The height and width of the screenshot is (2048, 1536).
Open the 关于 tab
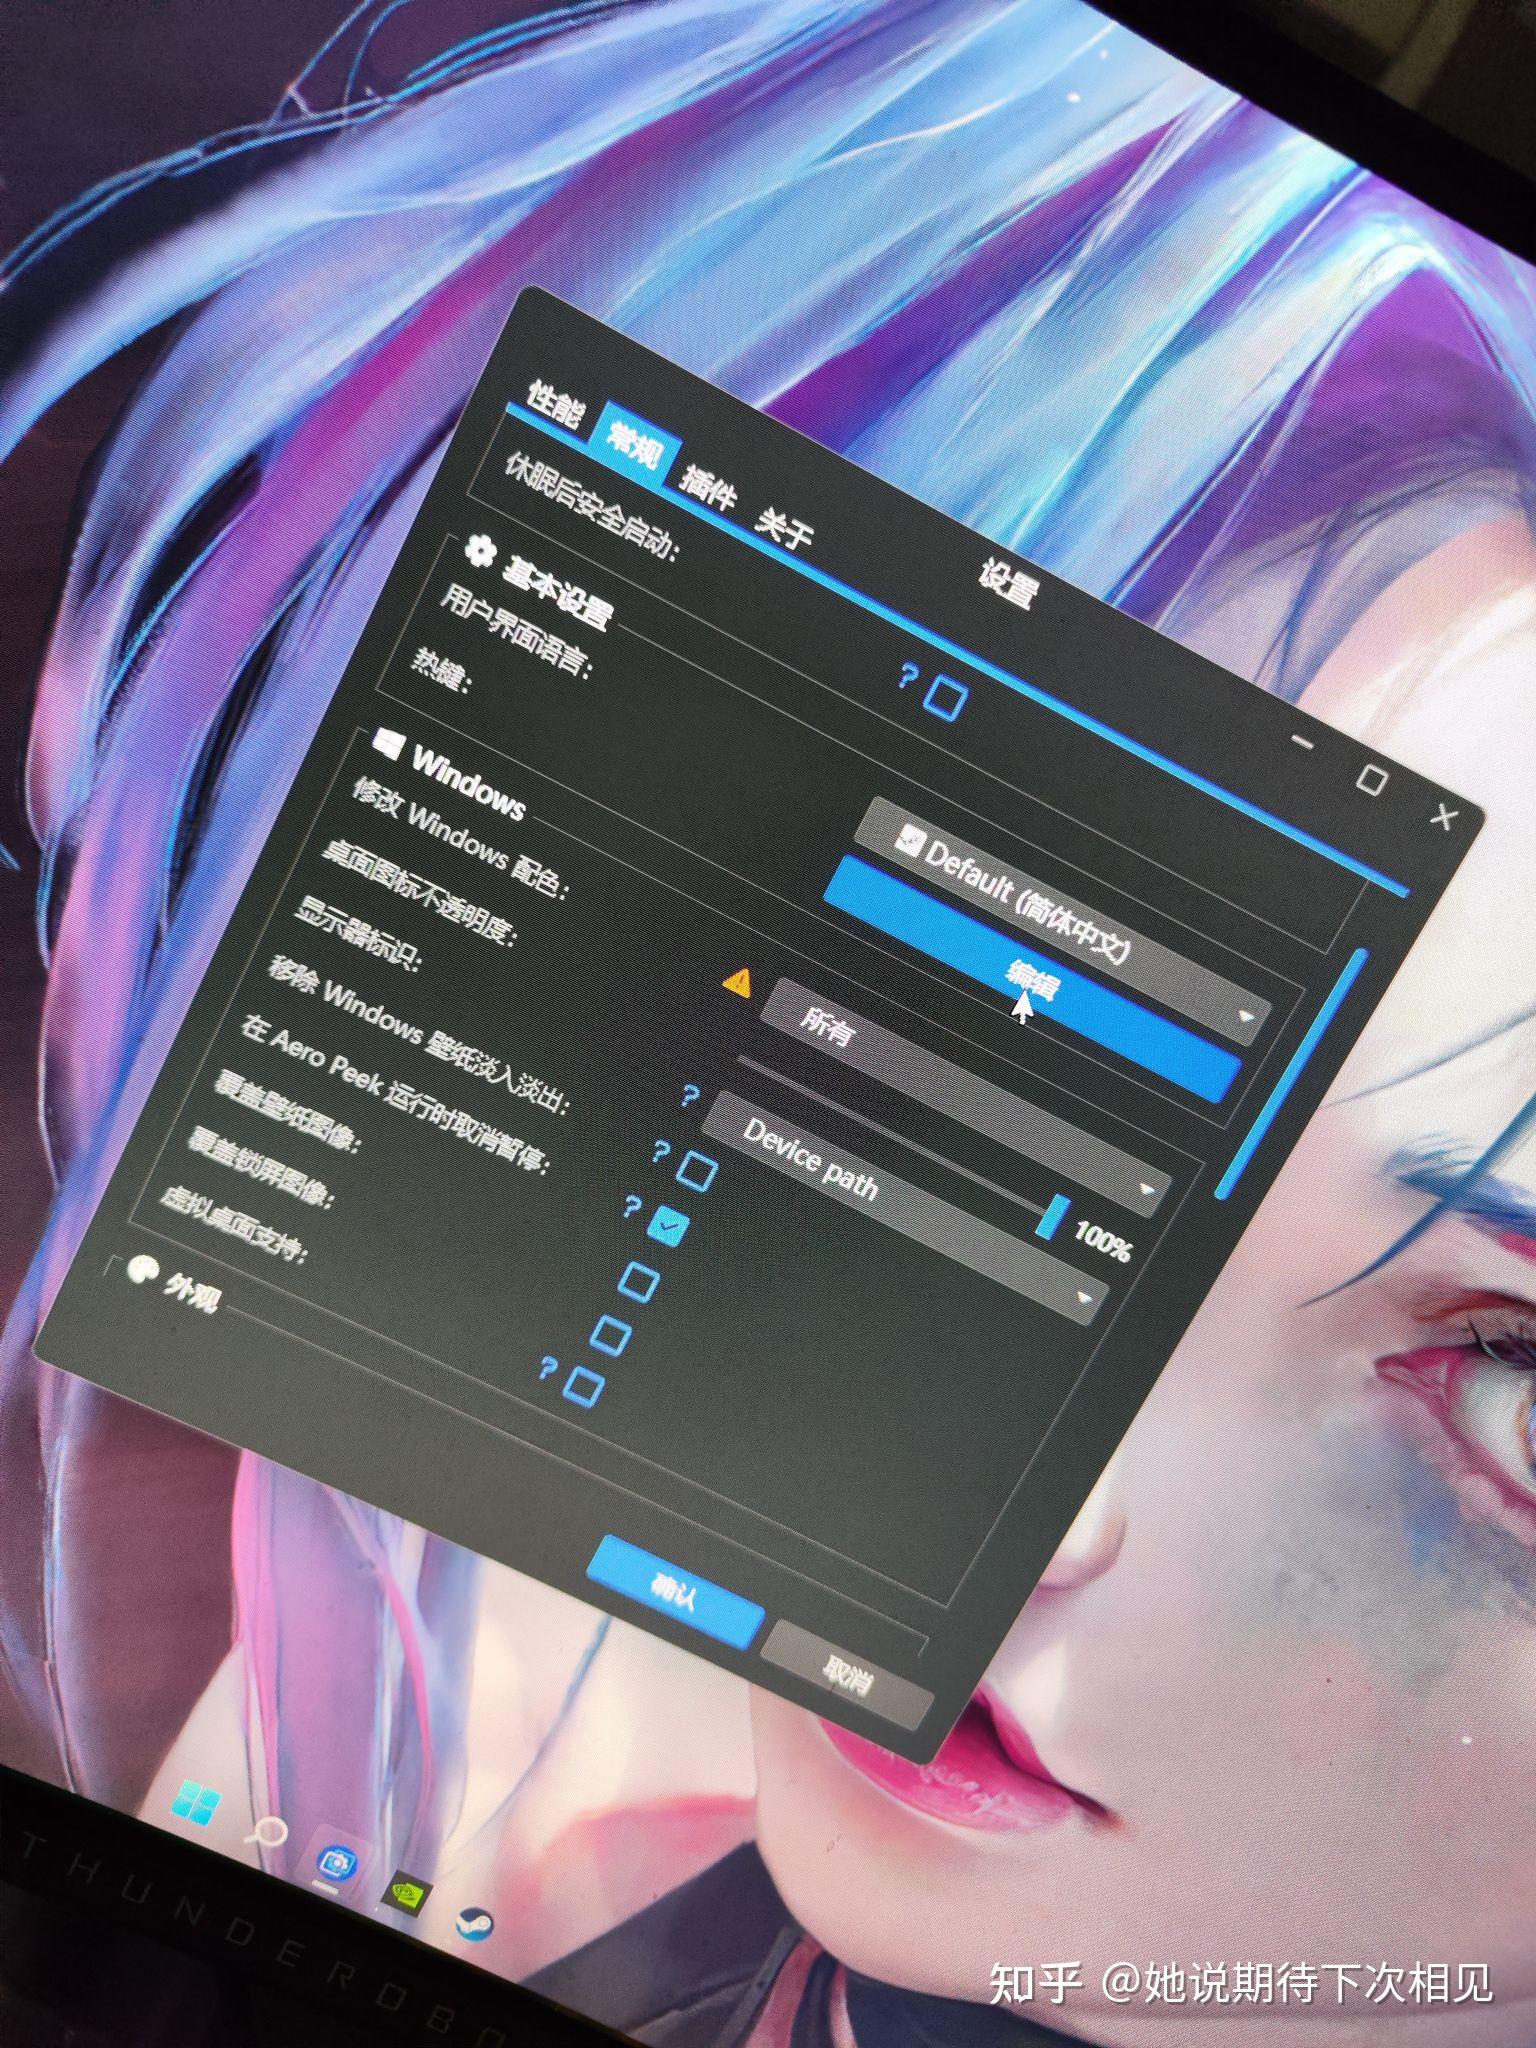[784, 527]
